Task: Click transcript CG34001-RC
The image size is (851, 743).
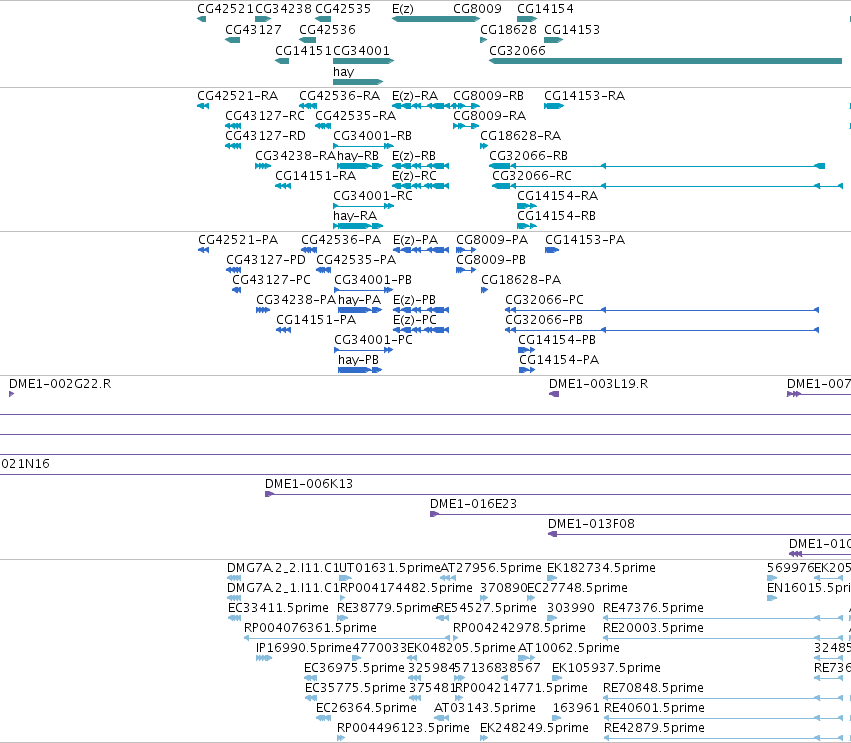Action: coord(373,195)
